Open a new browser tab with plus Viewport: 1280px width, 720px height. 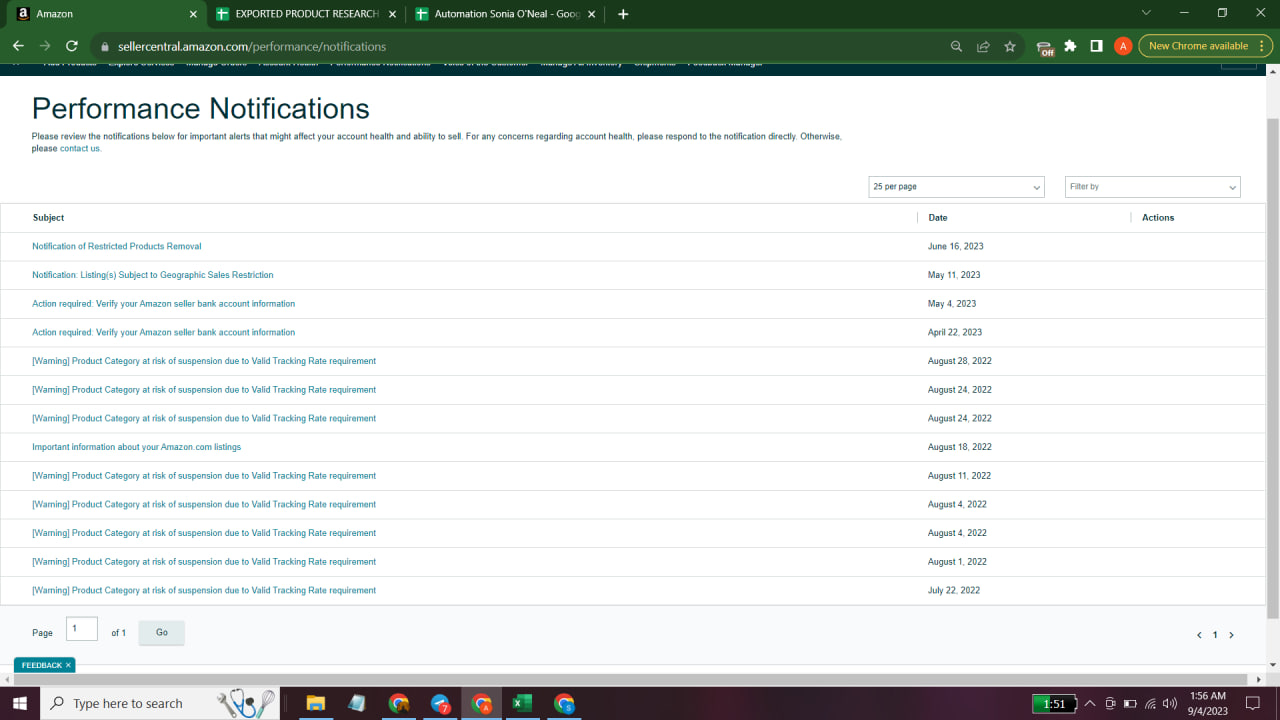point(623,14)
